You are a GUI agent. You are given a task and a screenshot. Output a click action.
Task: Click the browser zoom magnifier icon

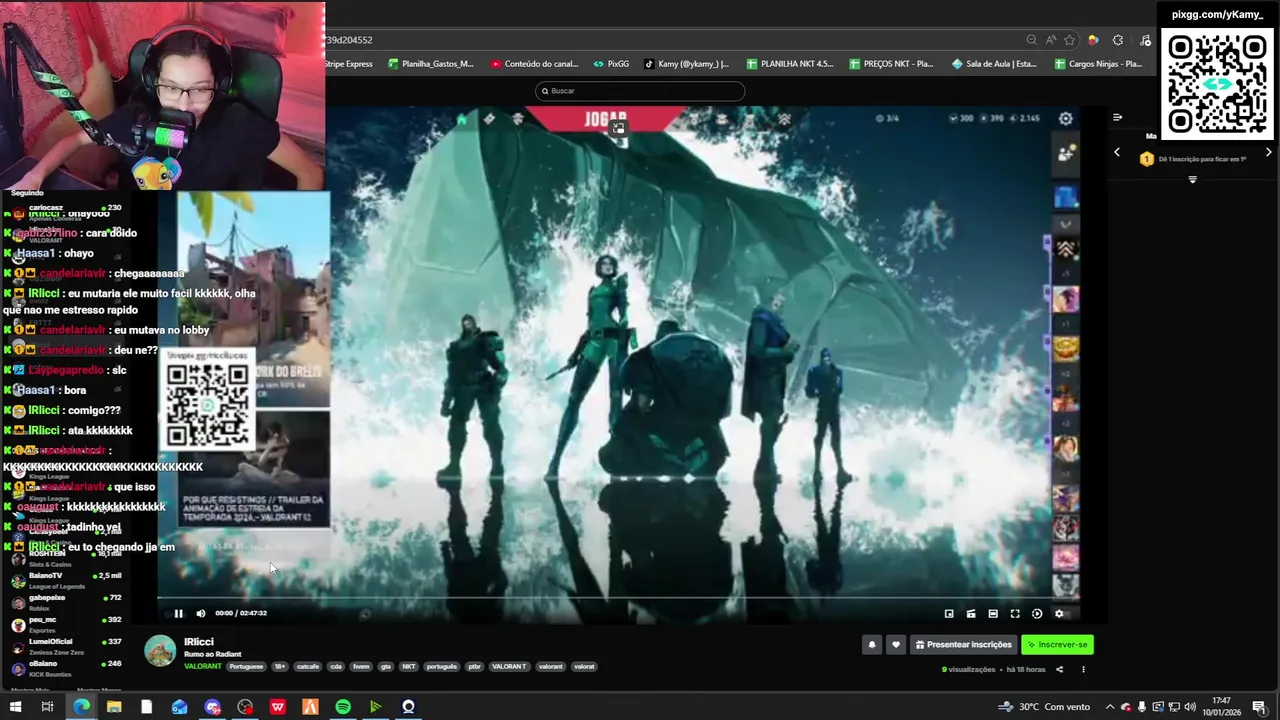1031,40
